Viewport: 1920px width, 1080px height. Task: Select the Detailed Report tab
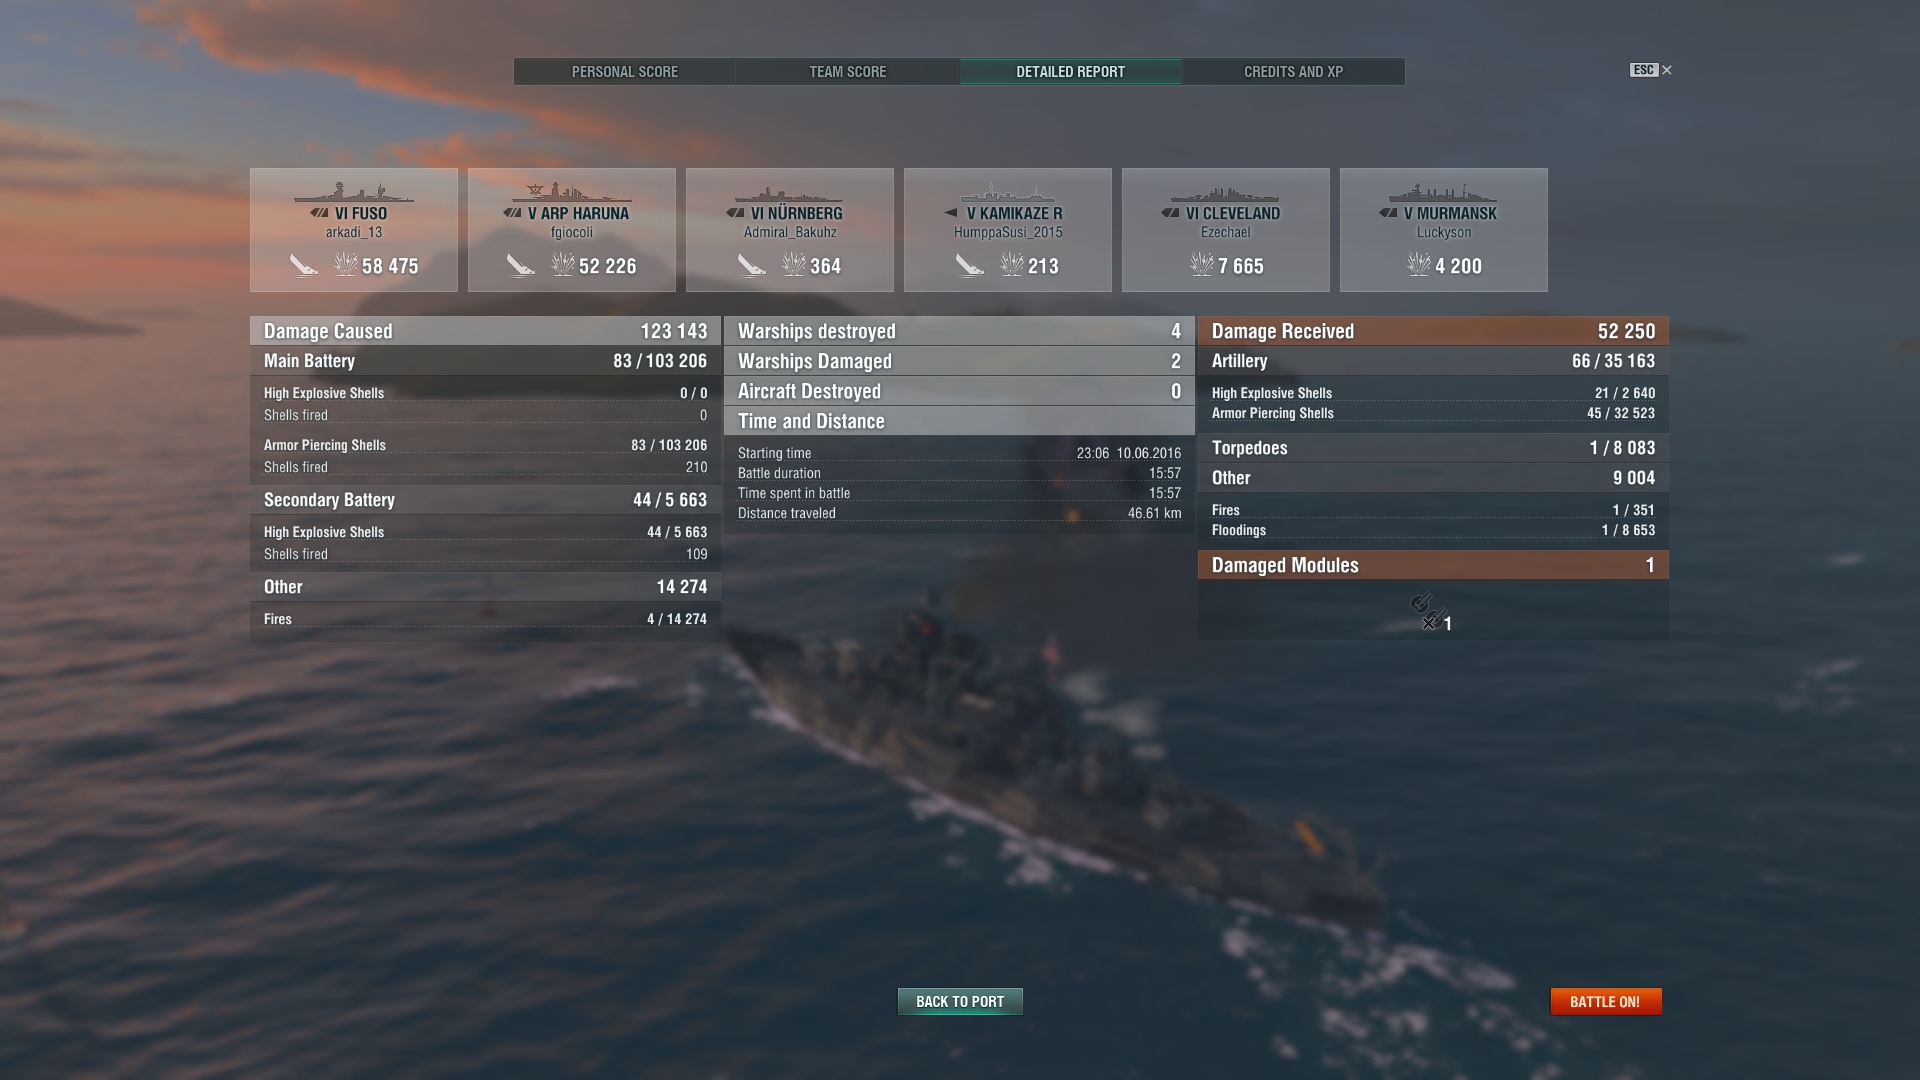click(x=1070, y=72)
